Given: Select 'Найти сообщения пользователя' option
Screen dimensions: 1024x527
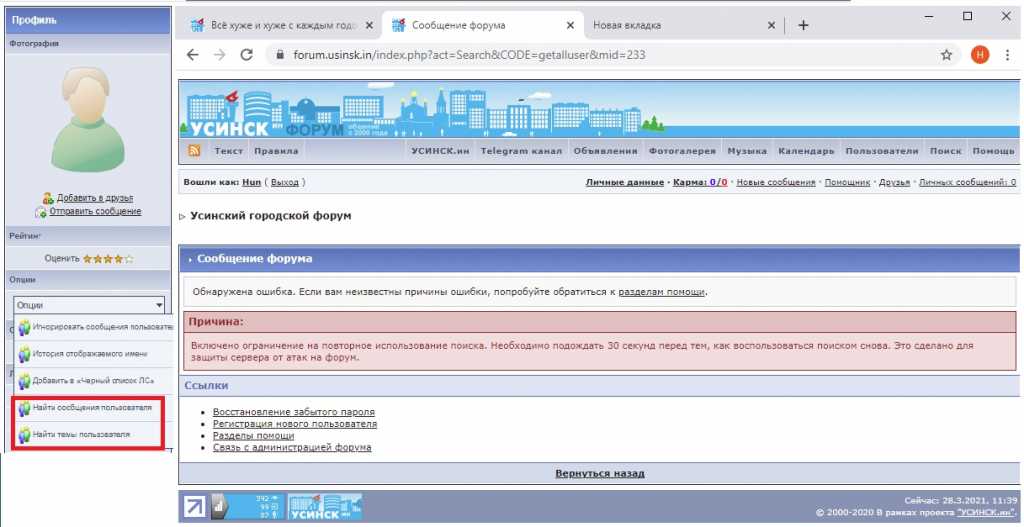Looking at the screenshot, I should [91, 409].
